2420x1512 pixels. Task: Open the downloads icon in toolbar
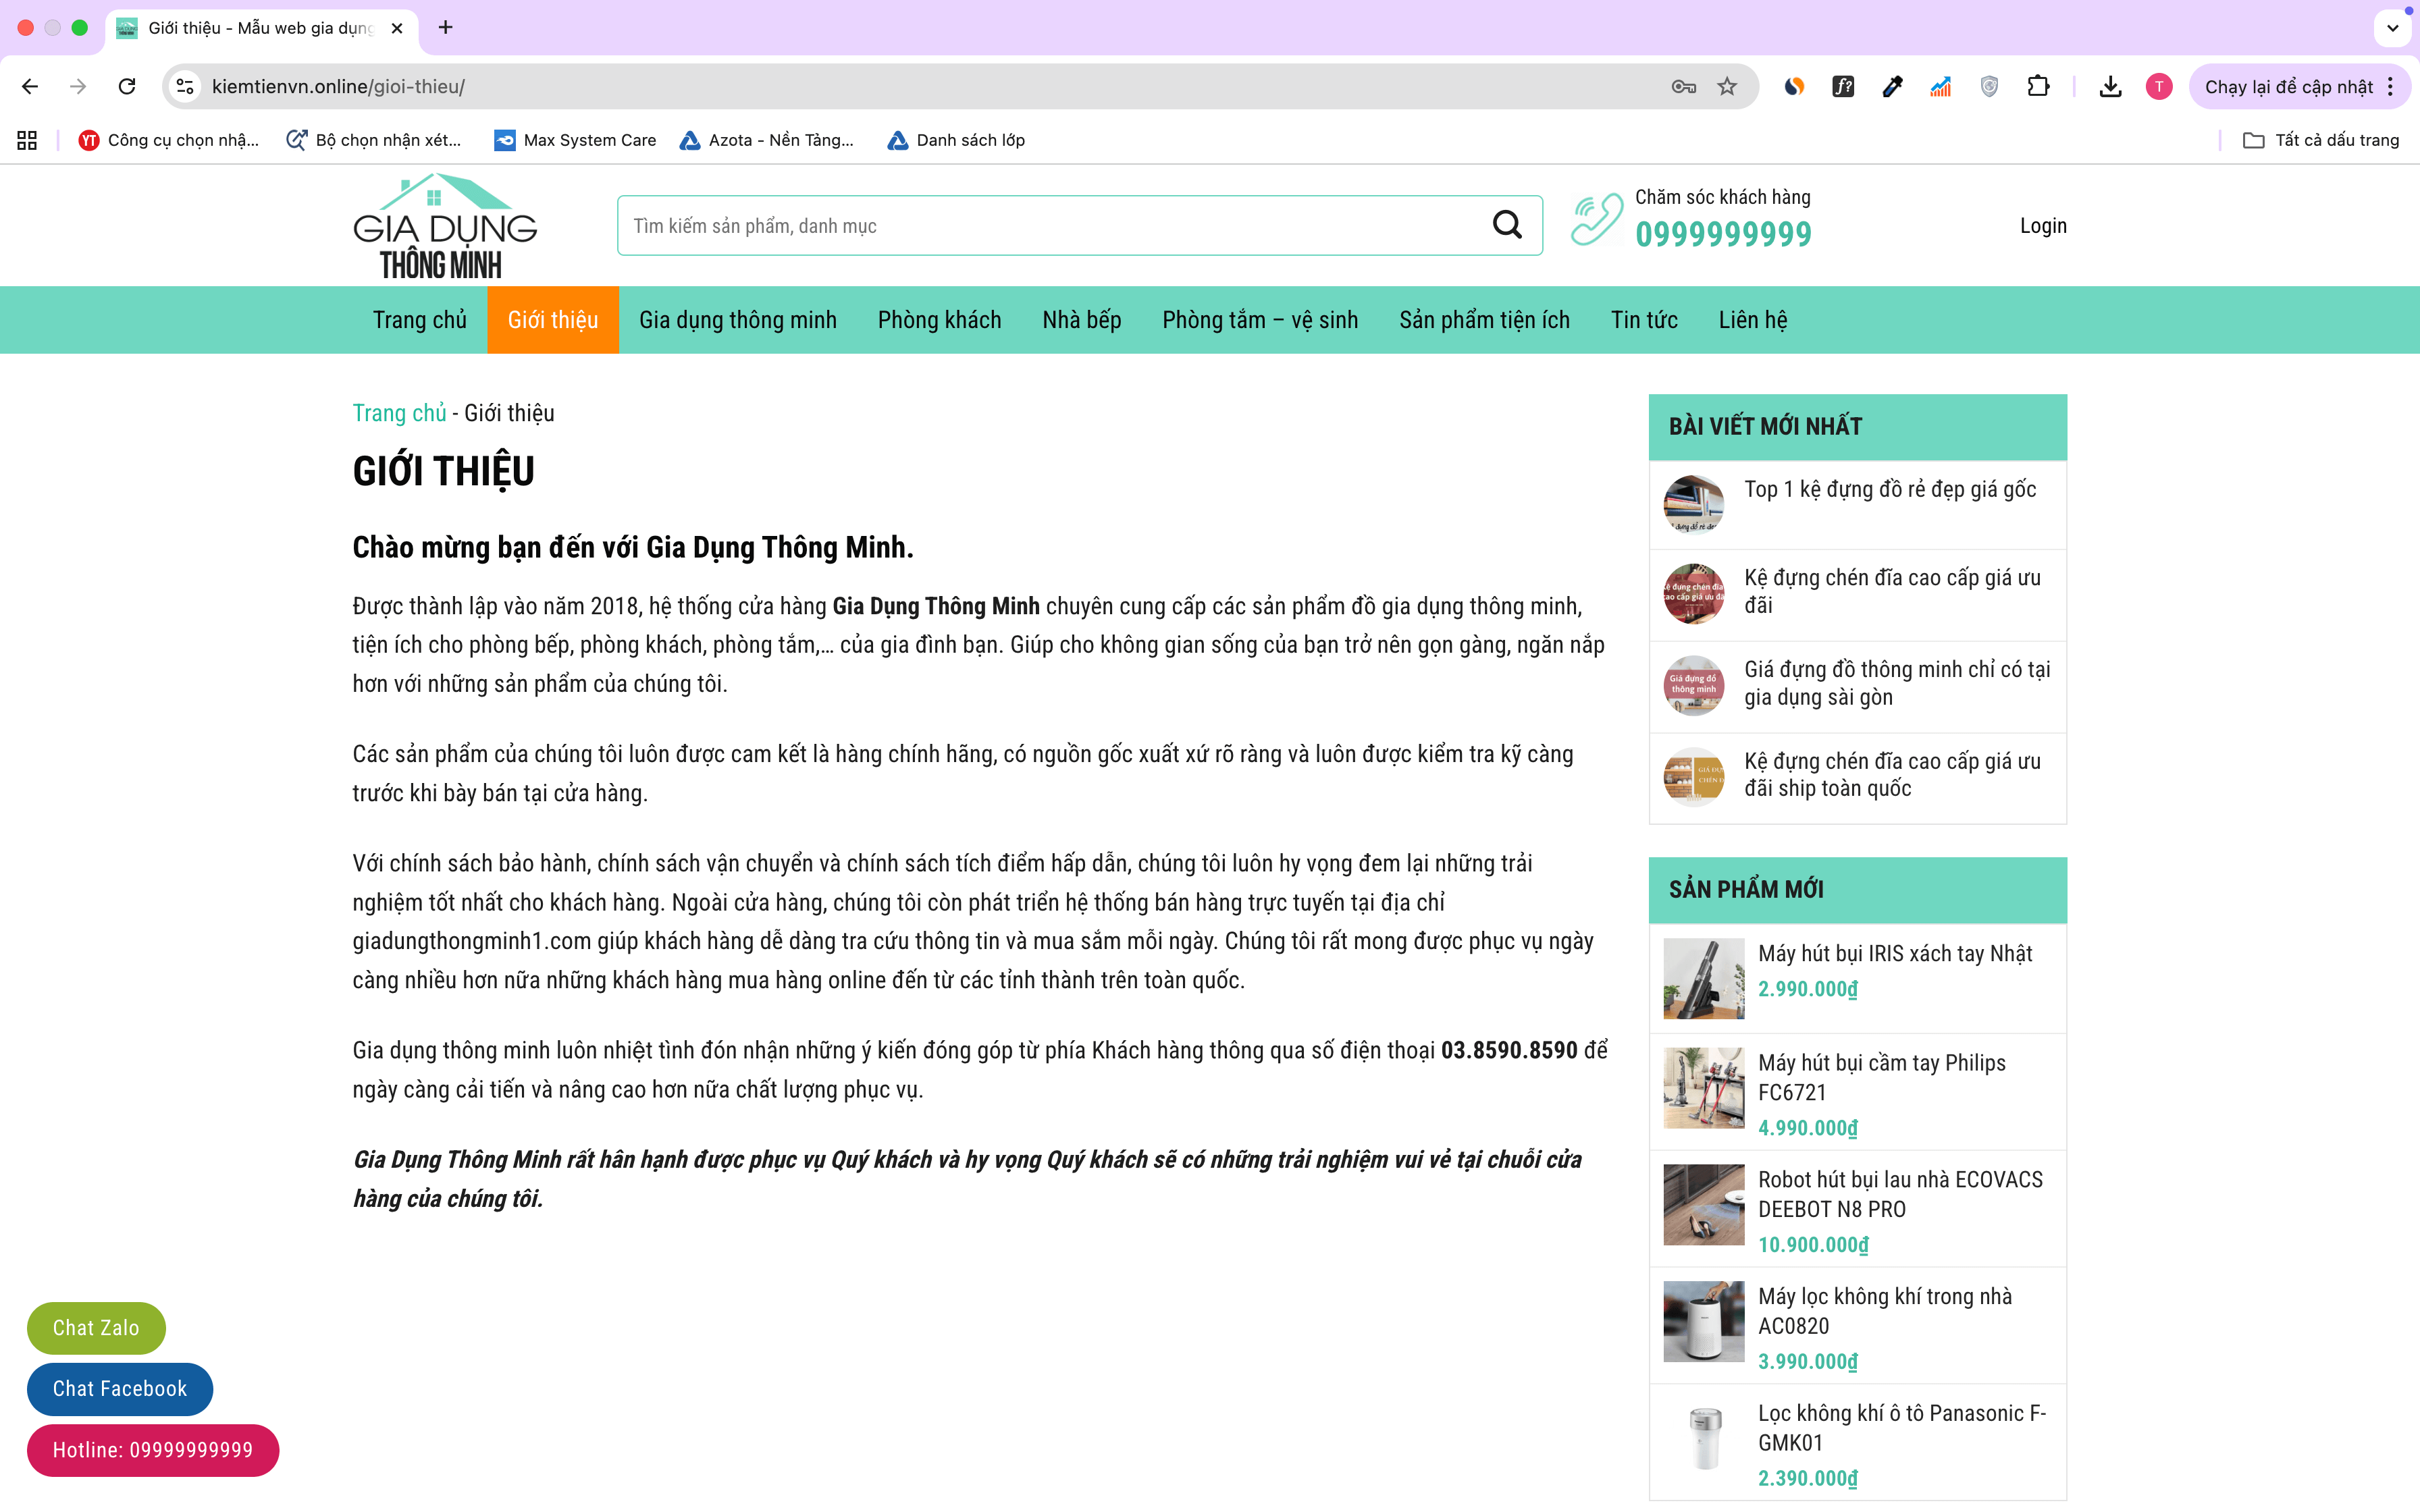tap(2110, 87)
